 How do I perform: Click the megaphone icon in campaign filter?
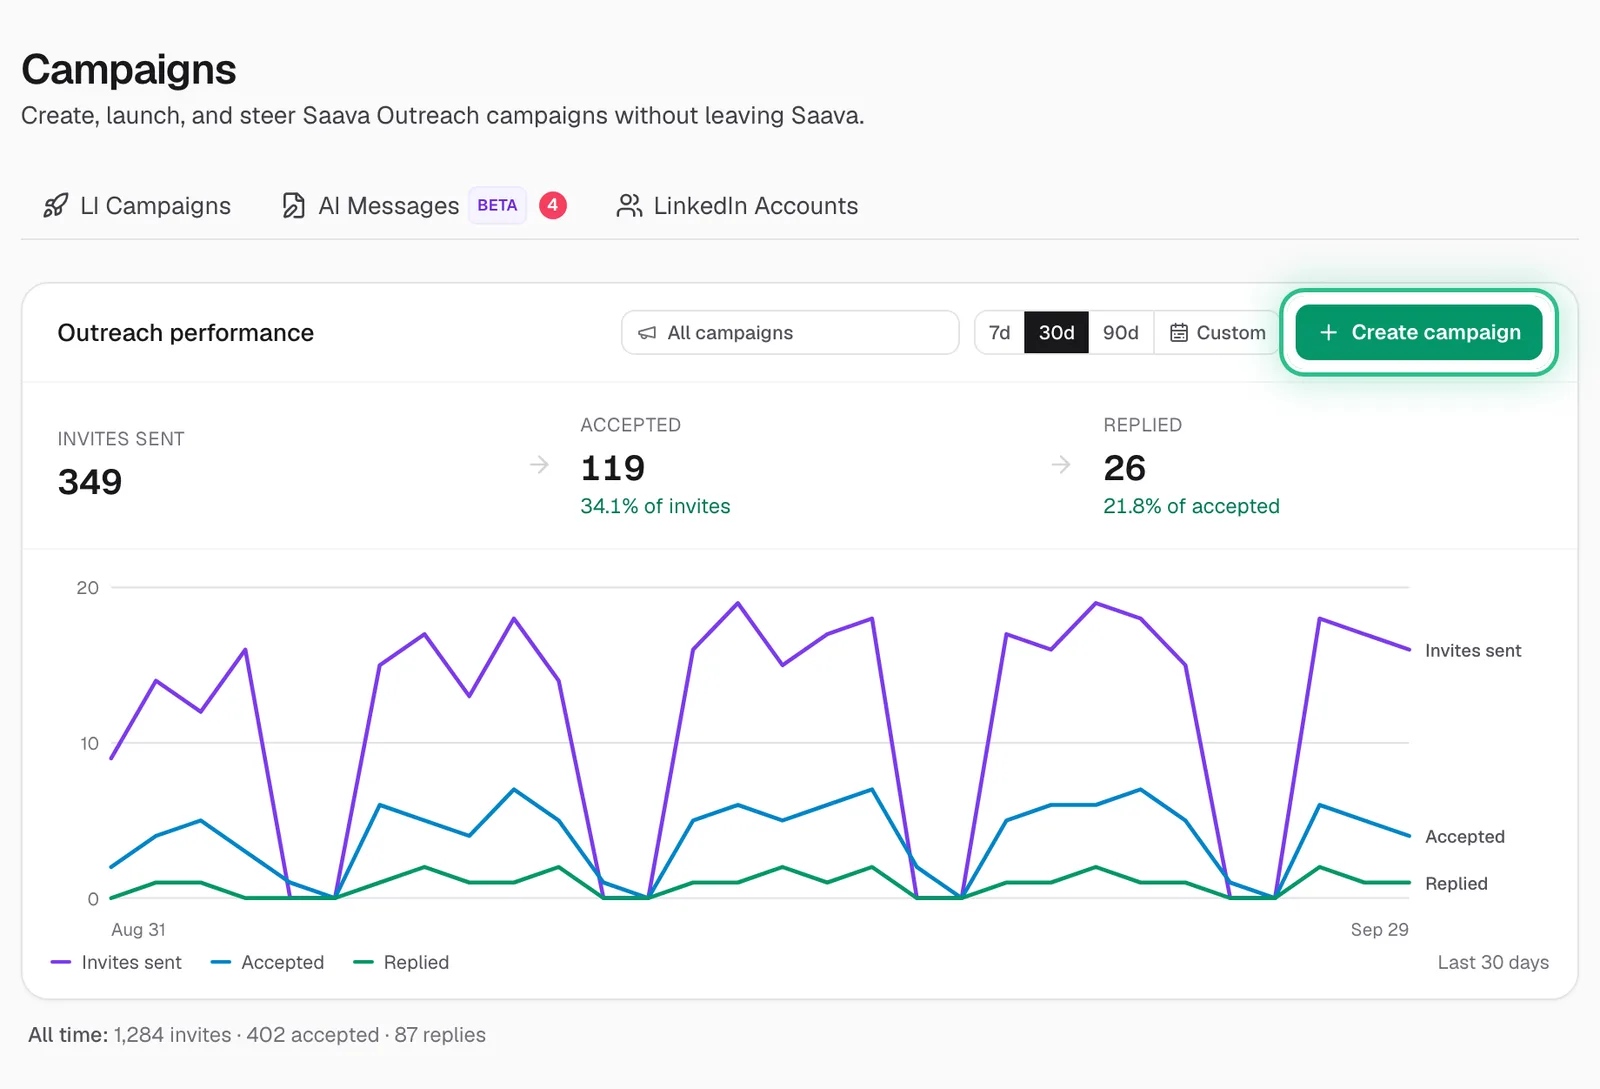[x=647, y=333]
